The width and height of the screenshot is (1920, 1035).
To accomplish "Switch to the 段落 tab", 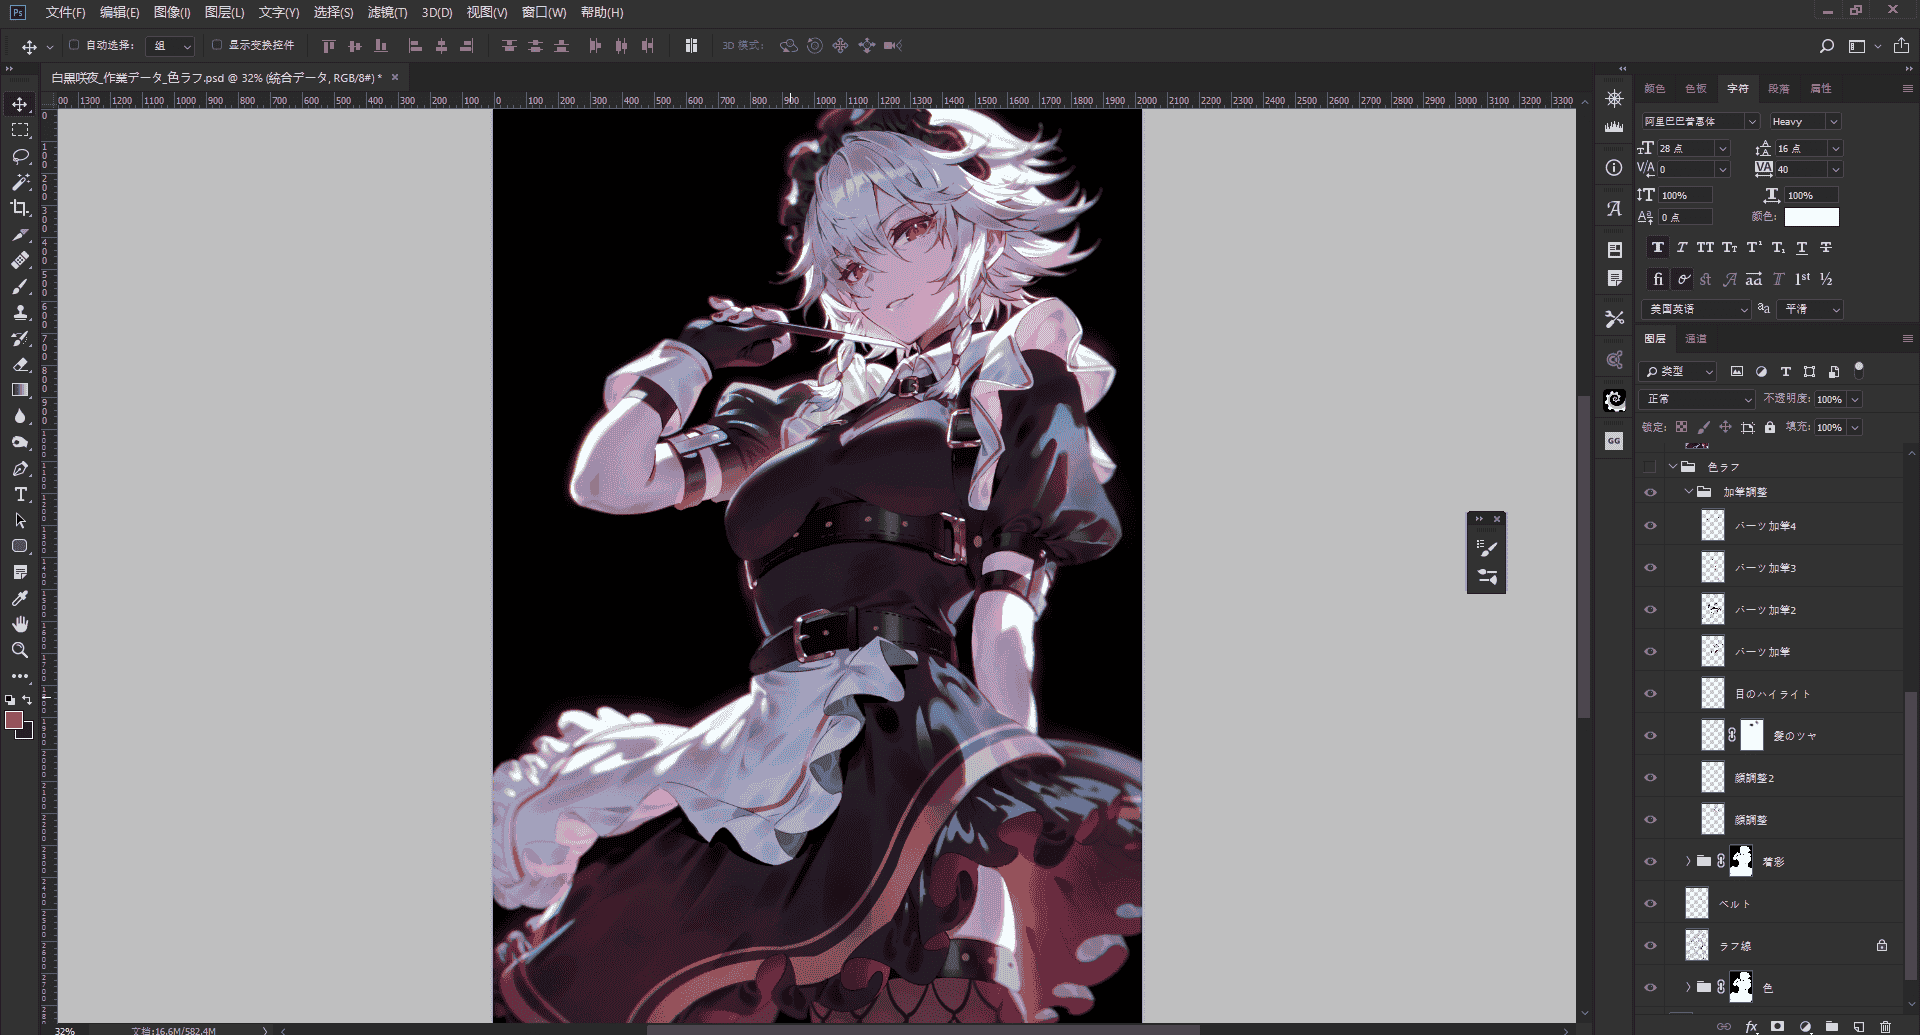I will pyautogui.click(x=1779, y=89).
